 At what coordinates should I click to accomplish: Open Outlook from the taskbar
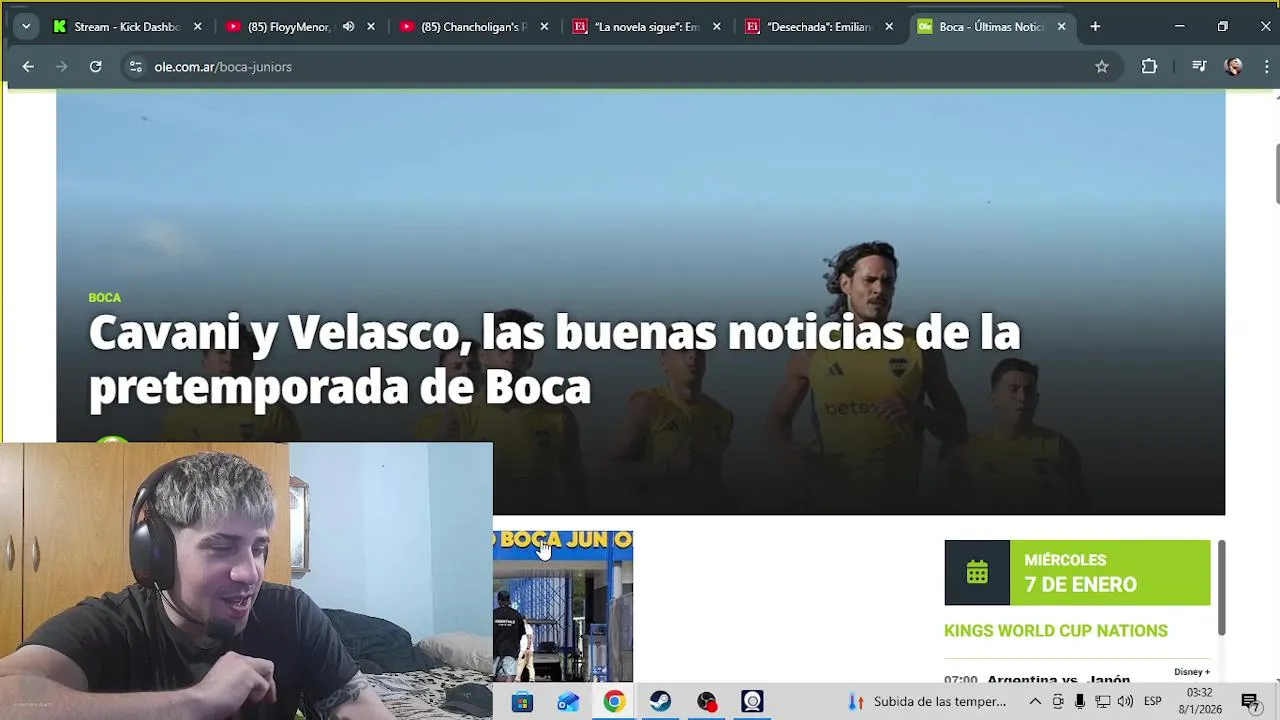click(x=568, y=702)
